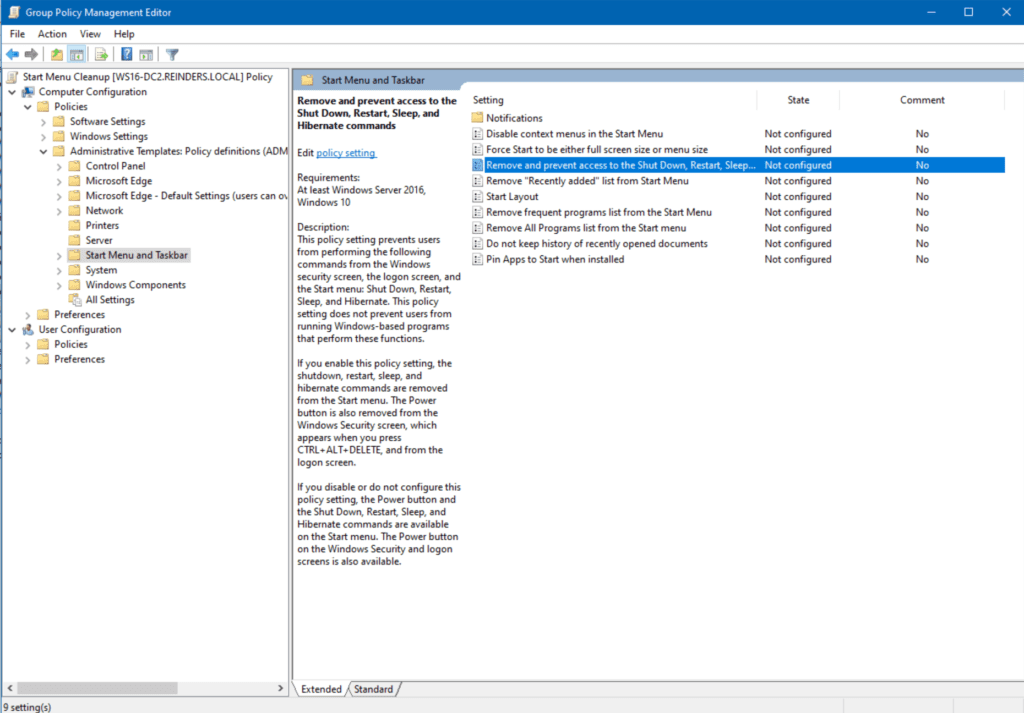Click the Control Panel folder icon
Screen dimensions: 1024x713
[74, 166]
